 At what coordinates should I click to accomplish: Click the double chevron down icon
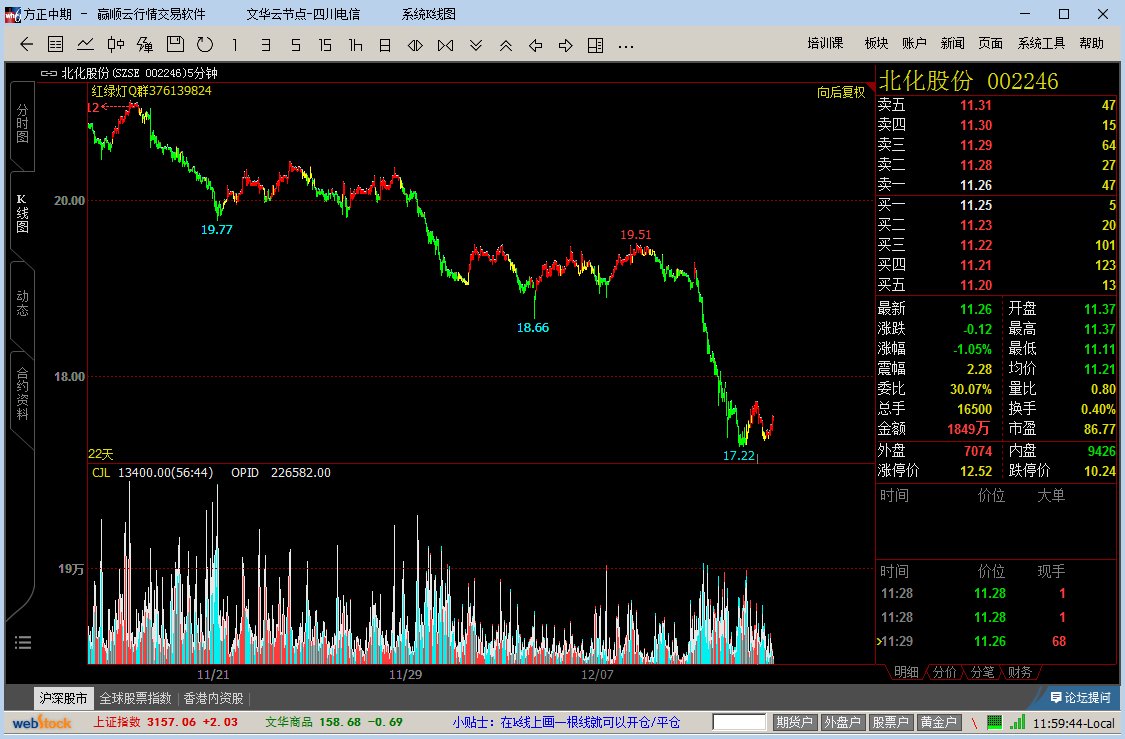tap(476, 45)
